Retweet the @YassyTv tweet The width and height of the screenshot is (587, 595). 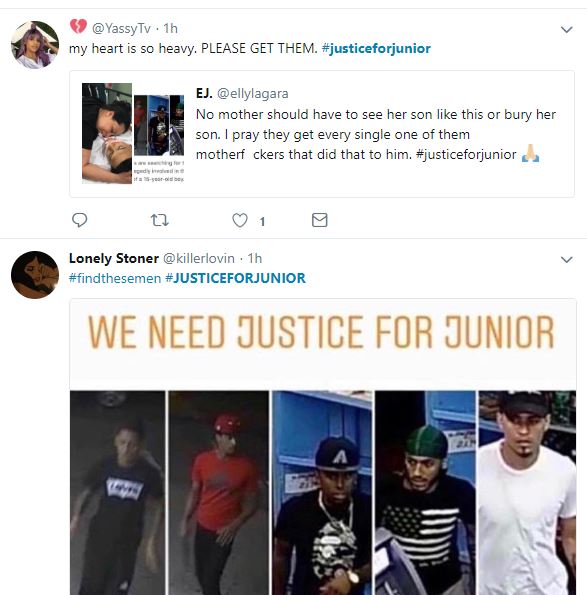click(x=160, y=220)
